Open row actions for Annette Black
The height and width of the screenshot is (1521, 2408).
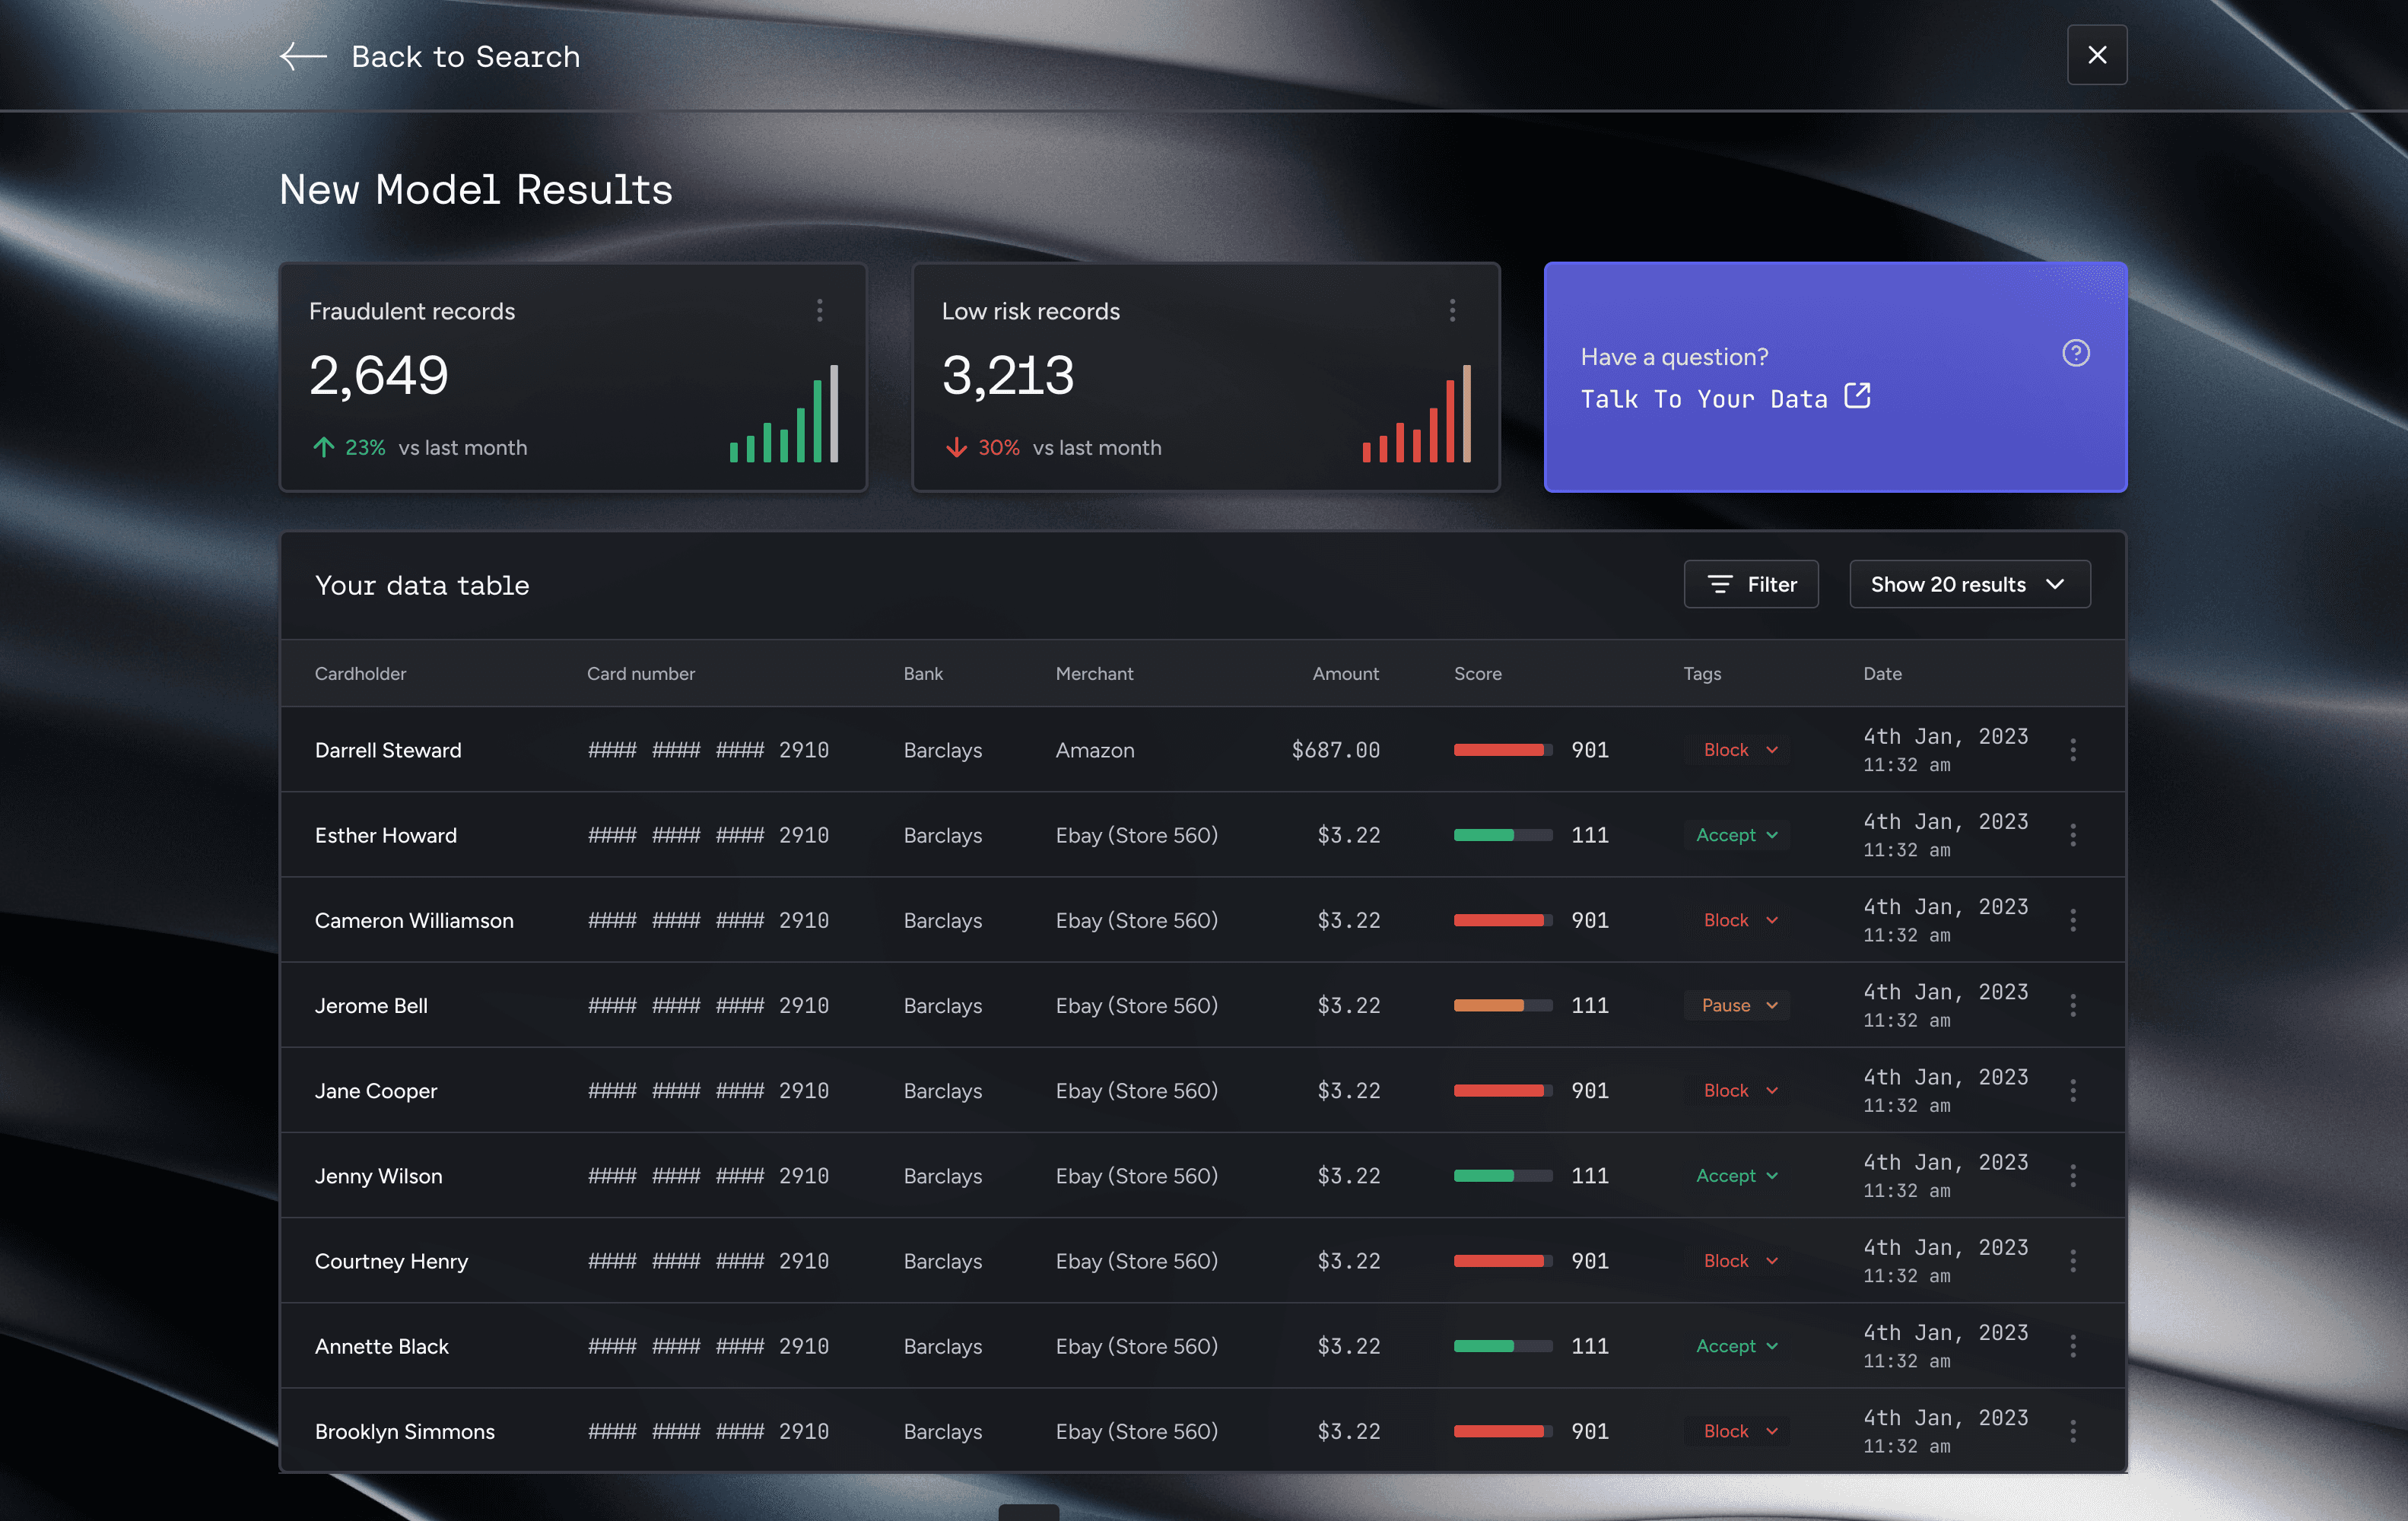2072,1346
